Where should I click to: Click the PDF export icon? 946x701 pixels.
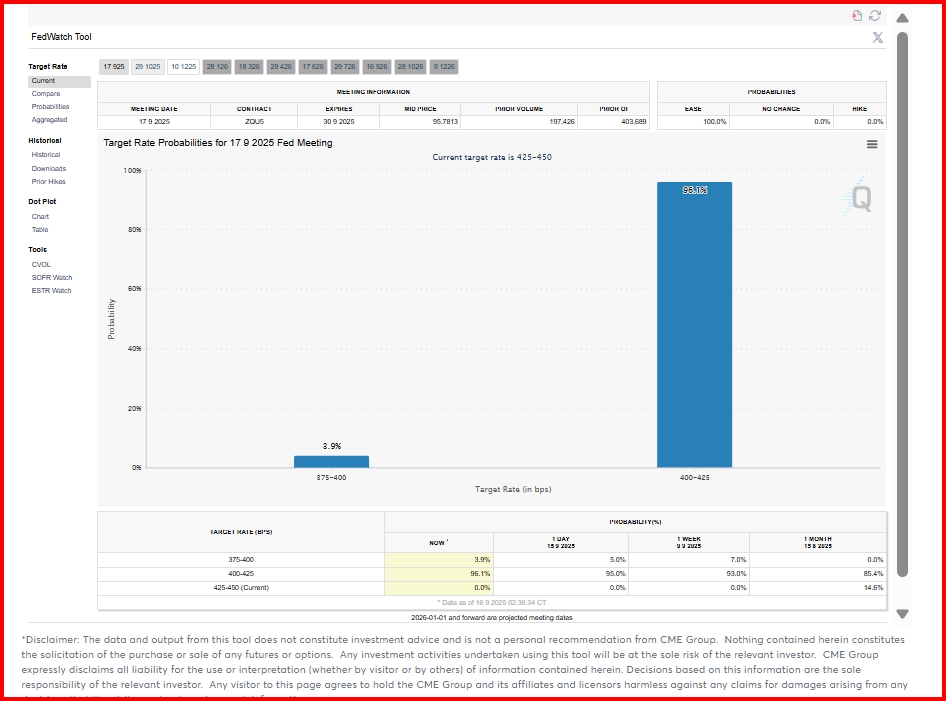coord(857,16)
